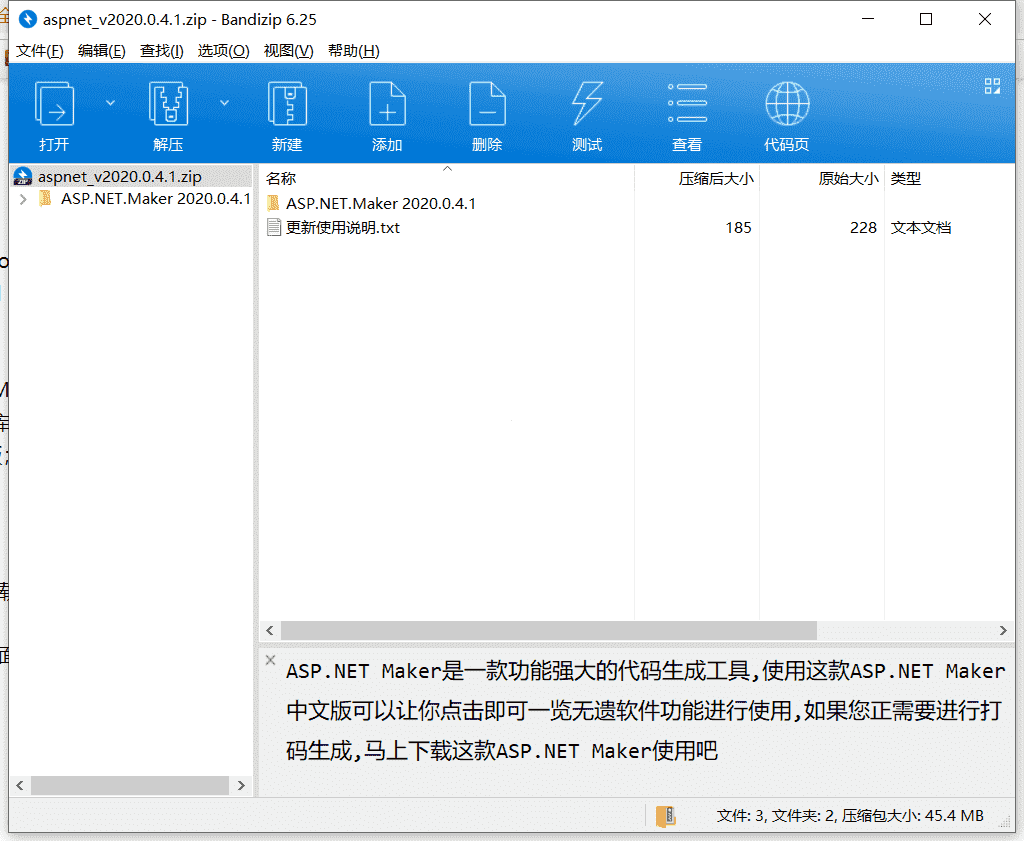Sort by the 原始大小 column header
This screenshot has width=1024, height=841.
click(x=848, y=178)
